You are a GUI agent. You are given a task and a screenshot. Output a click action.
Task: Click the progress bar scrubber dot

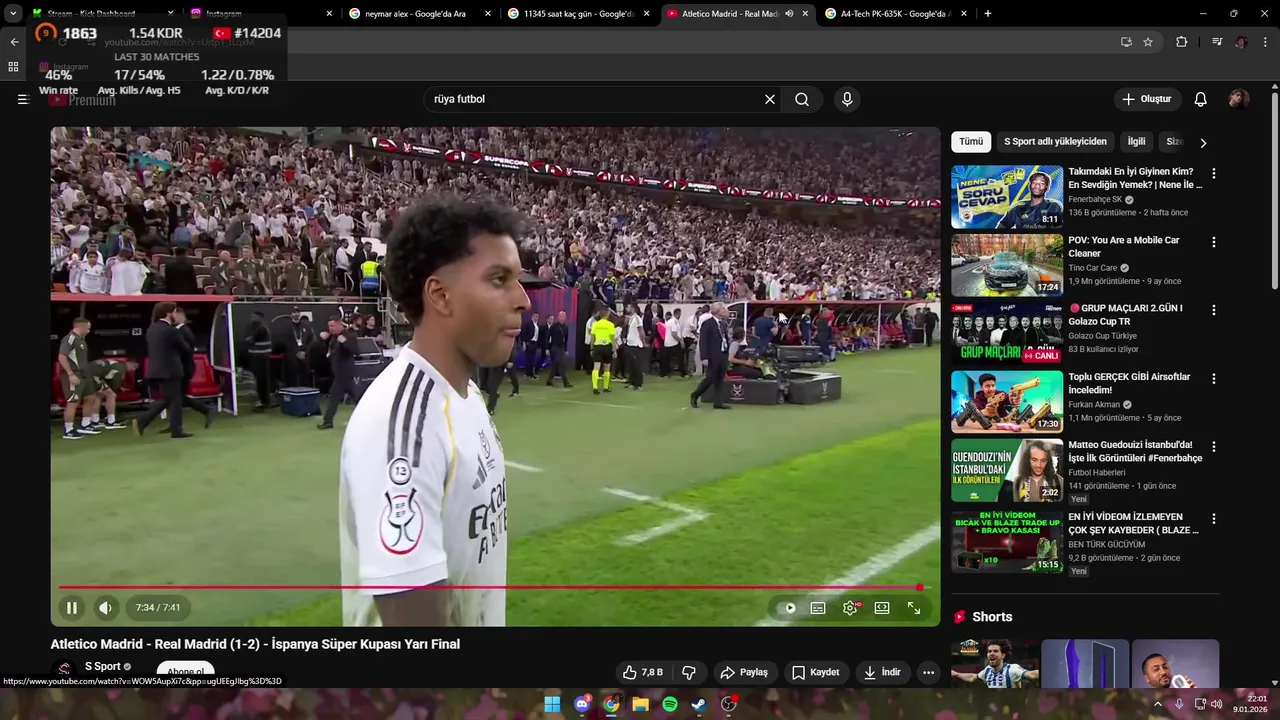(x=920, y=588)
